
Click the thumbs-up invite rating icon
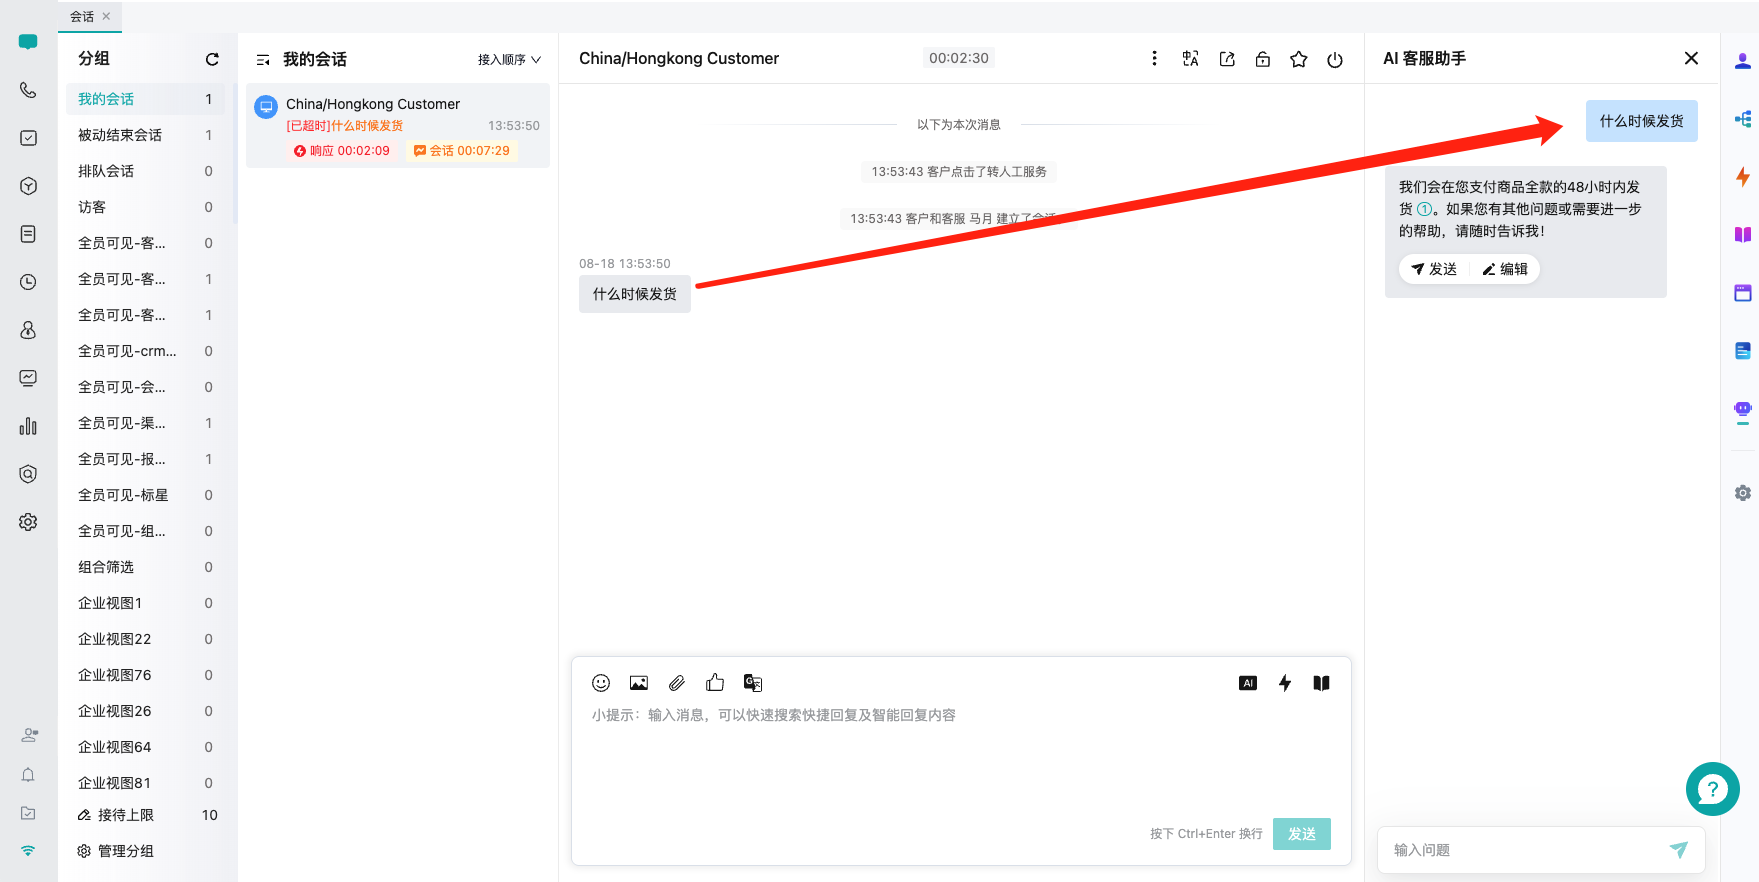pos(715,683)
